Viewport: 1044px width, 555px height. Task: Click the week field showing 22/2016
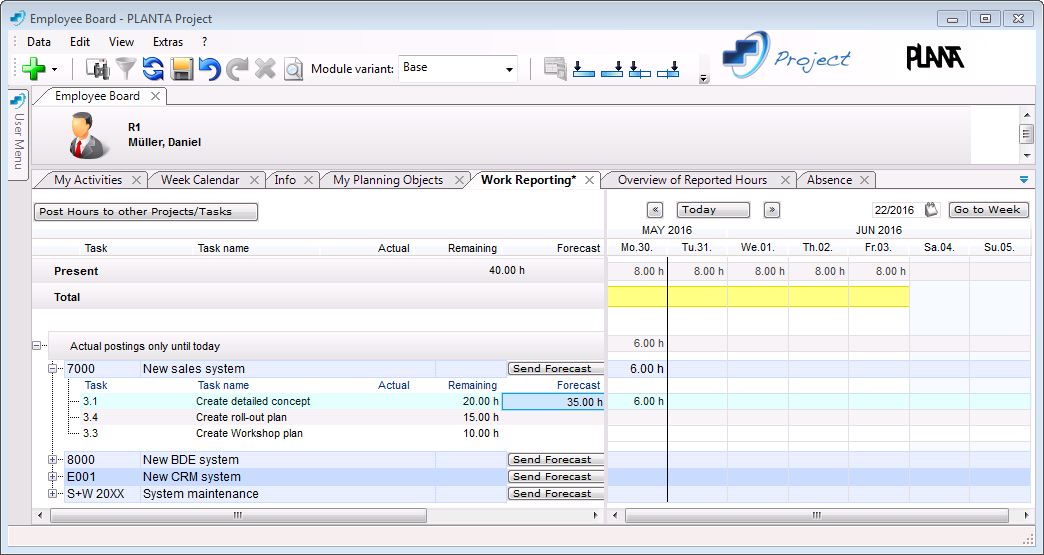896,210
